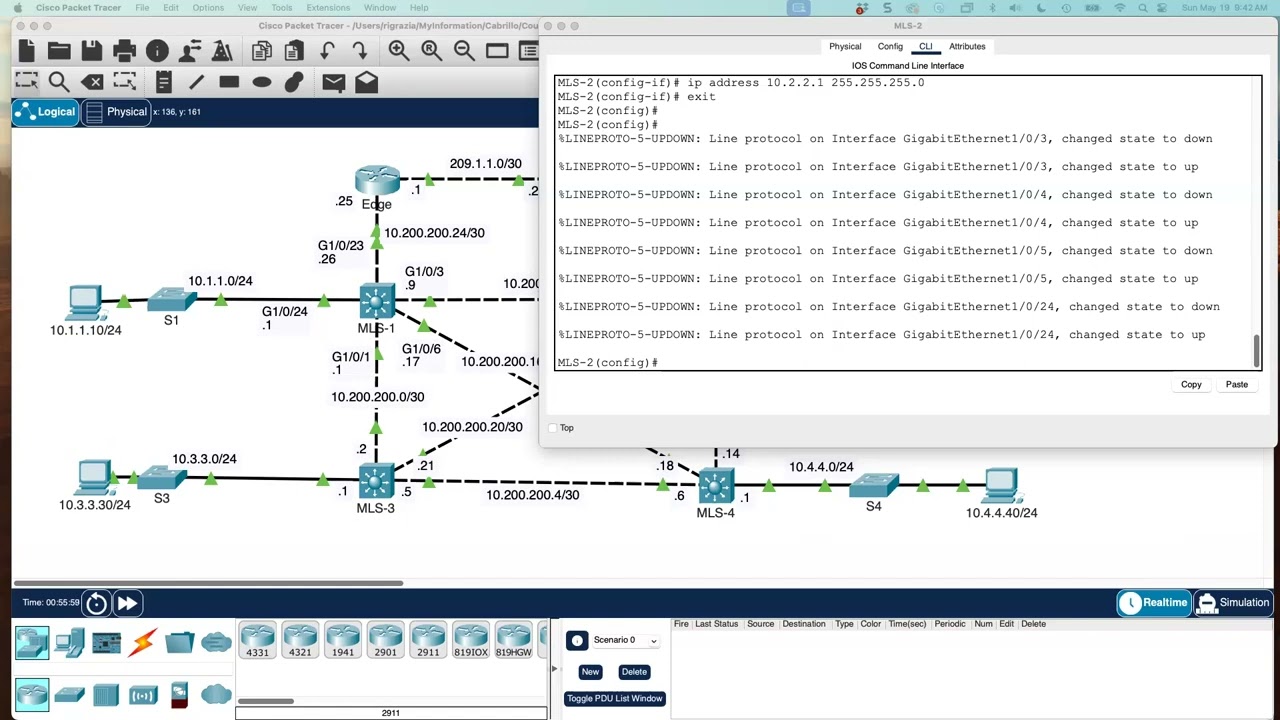The height and width of the screenshot is (720, 1280).
Task: Select the Components category icon
Action: click(106, 642)
